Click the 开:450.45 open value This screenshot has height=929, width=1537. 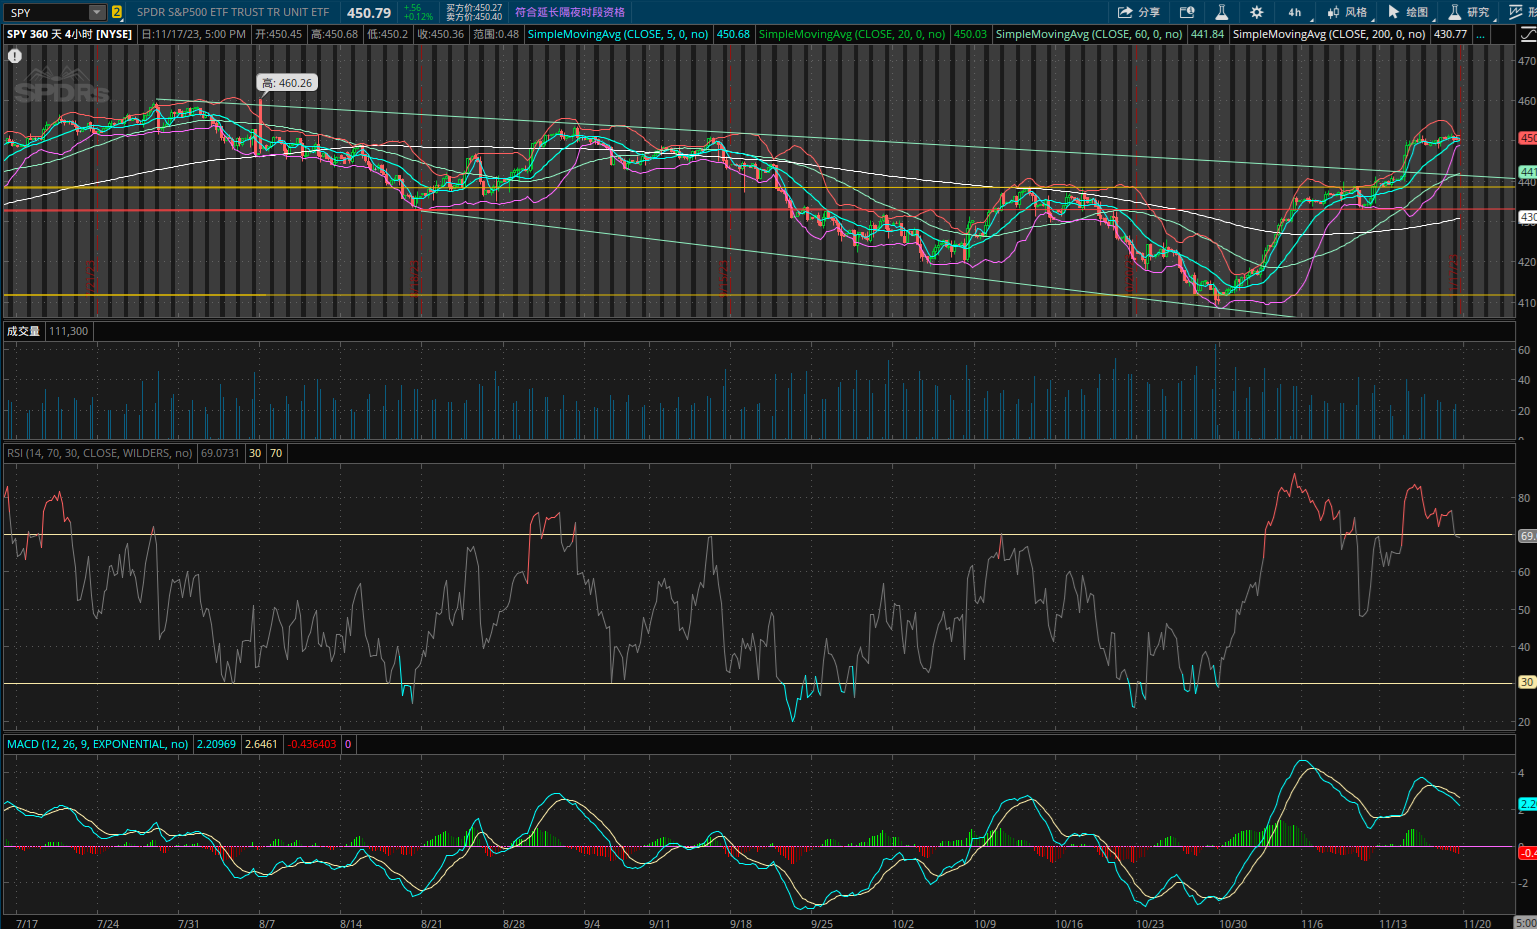pyautogui.click(x=278, y=34)
